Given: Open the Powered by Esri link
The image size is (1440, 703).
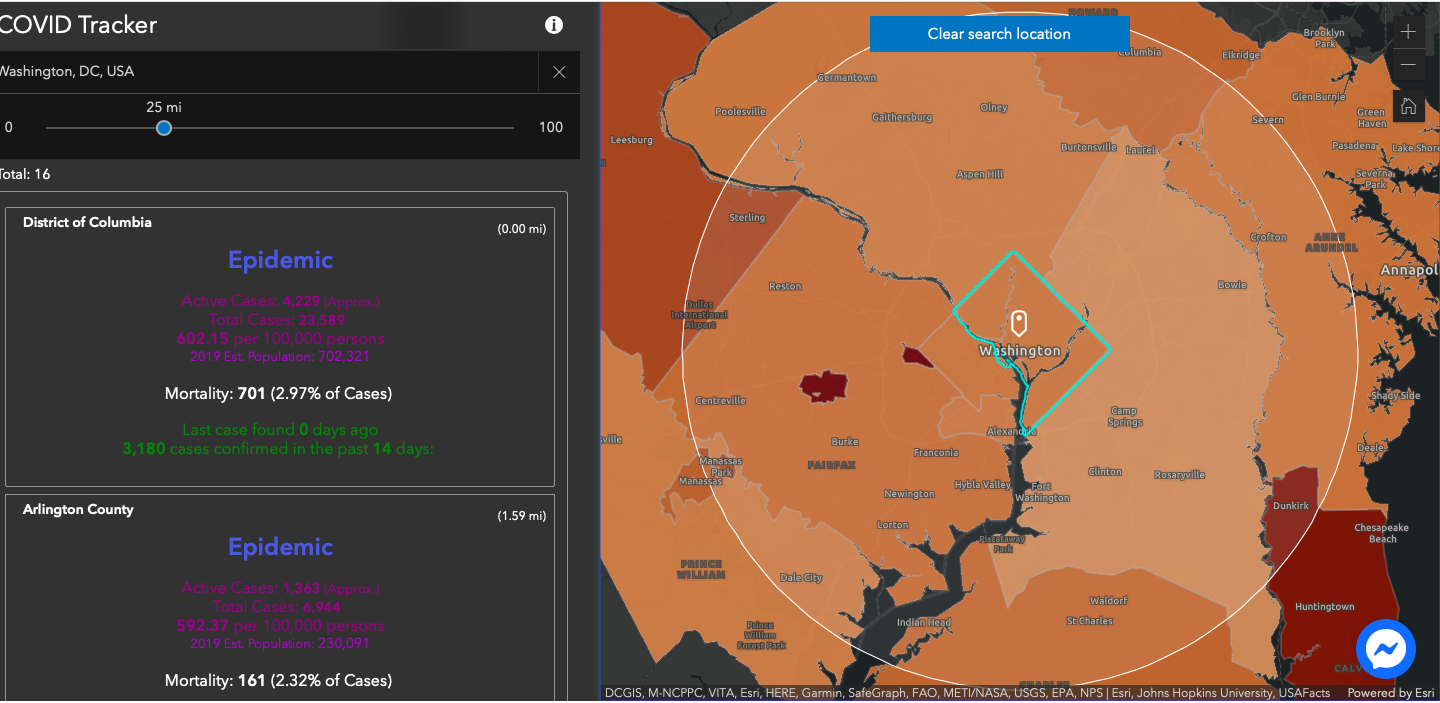Looking at the screenshot, I should [1391, 693].
